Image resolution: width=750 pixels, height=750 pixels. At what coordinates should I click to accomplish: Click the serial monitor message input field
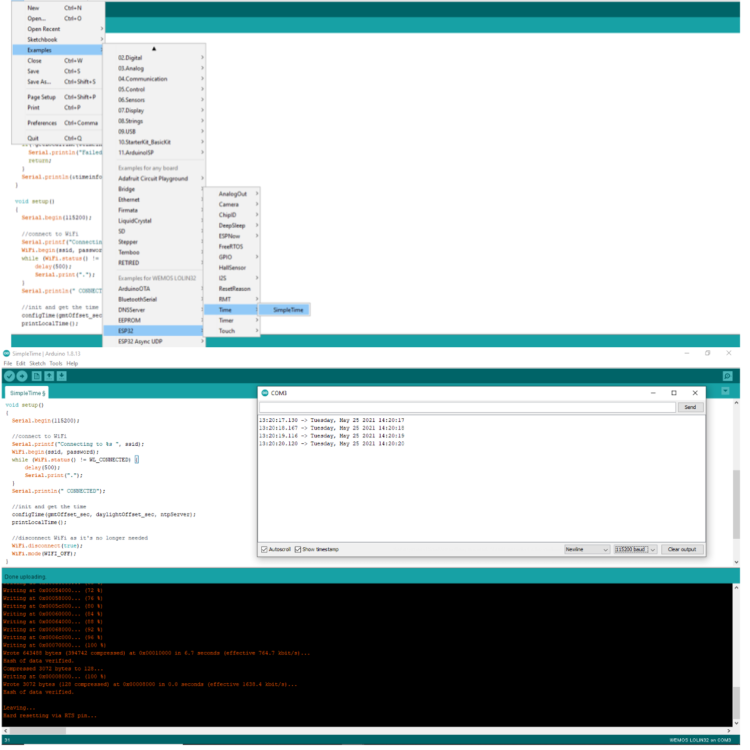pyautogui.click(x=467, y=407)
